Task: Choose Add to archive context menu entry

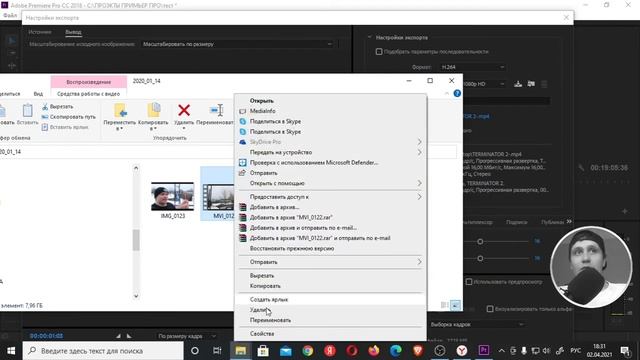Action: pyautogui.click(x=331, y=207)
